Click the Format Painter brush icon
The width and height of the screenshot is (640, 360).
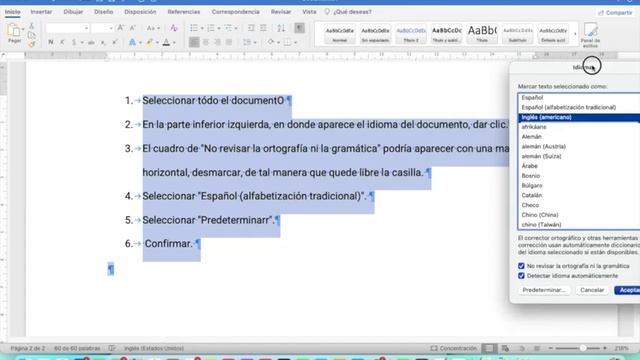click(x=31, y=43)
